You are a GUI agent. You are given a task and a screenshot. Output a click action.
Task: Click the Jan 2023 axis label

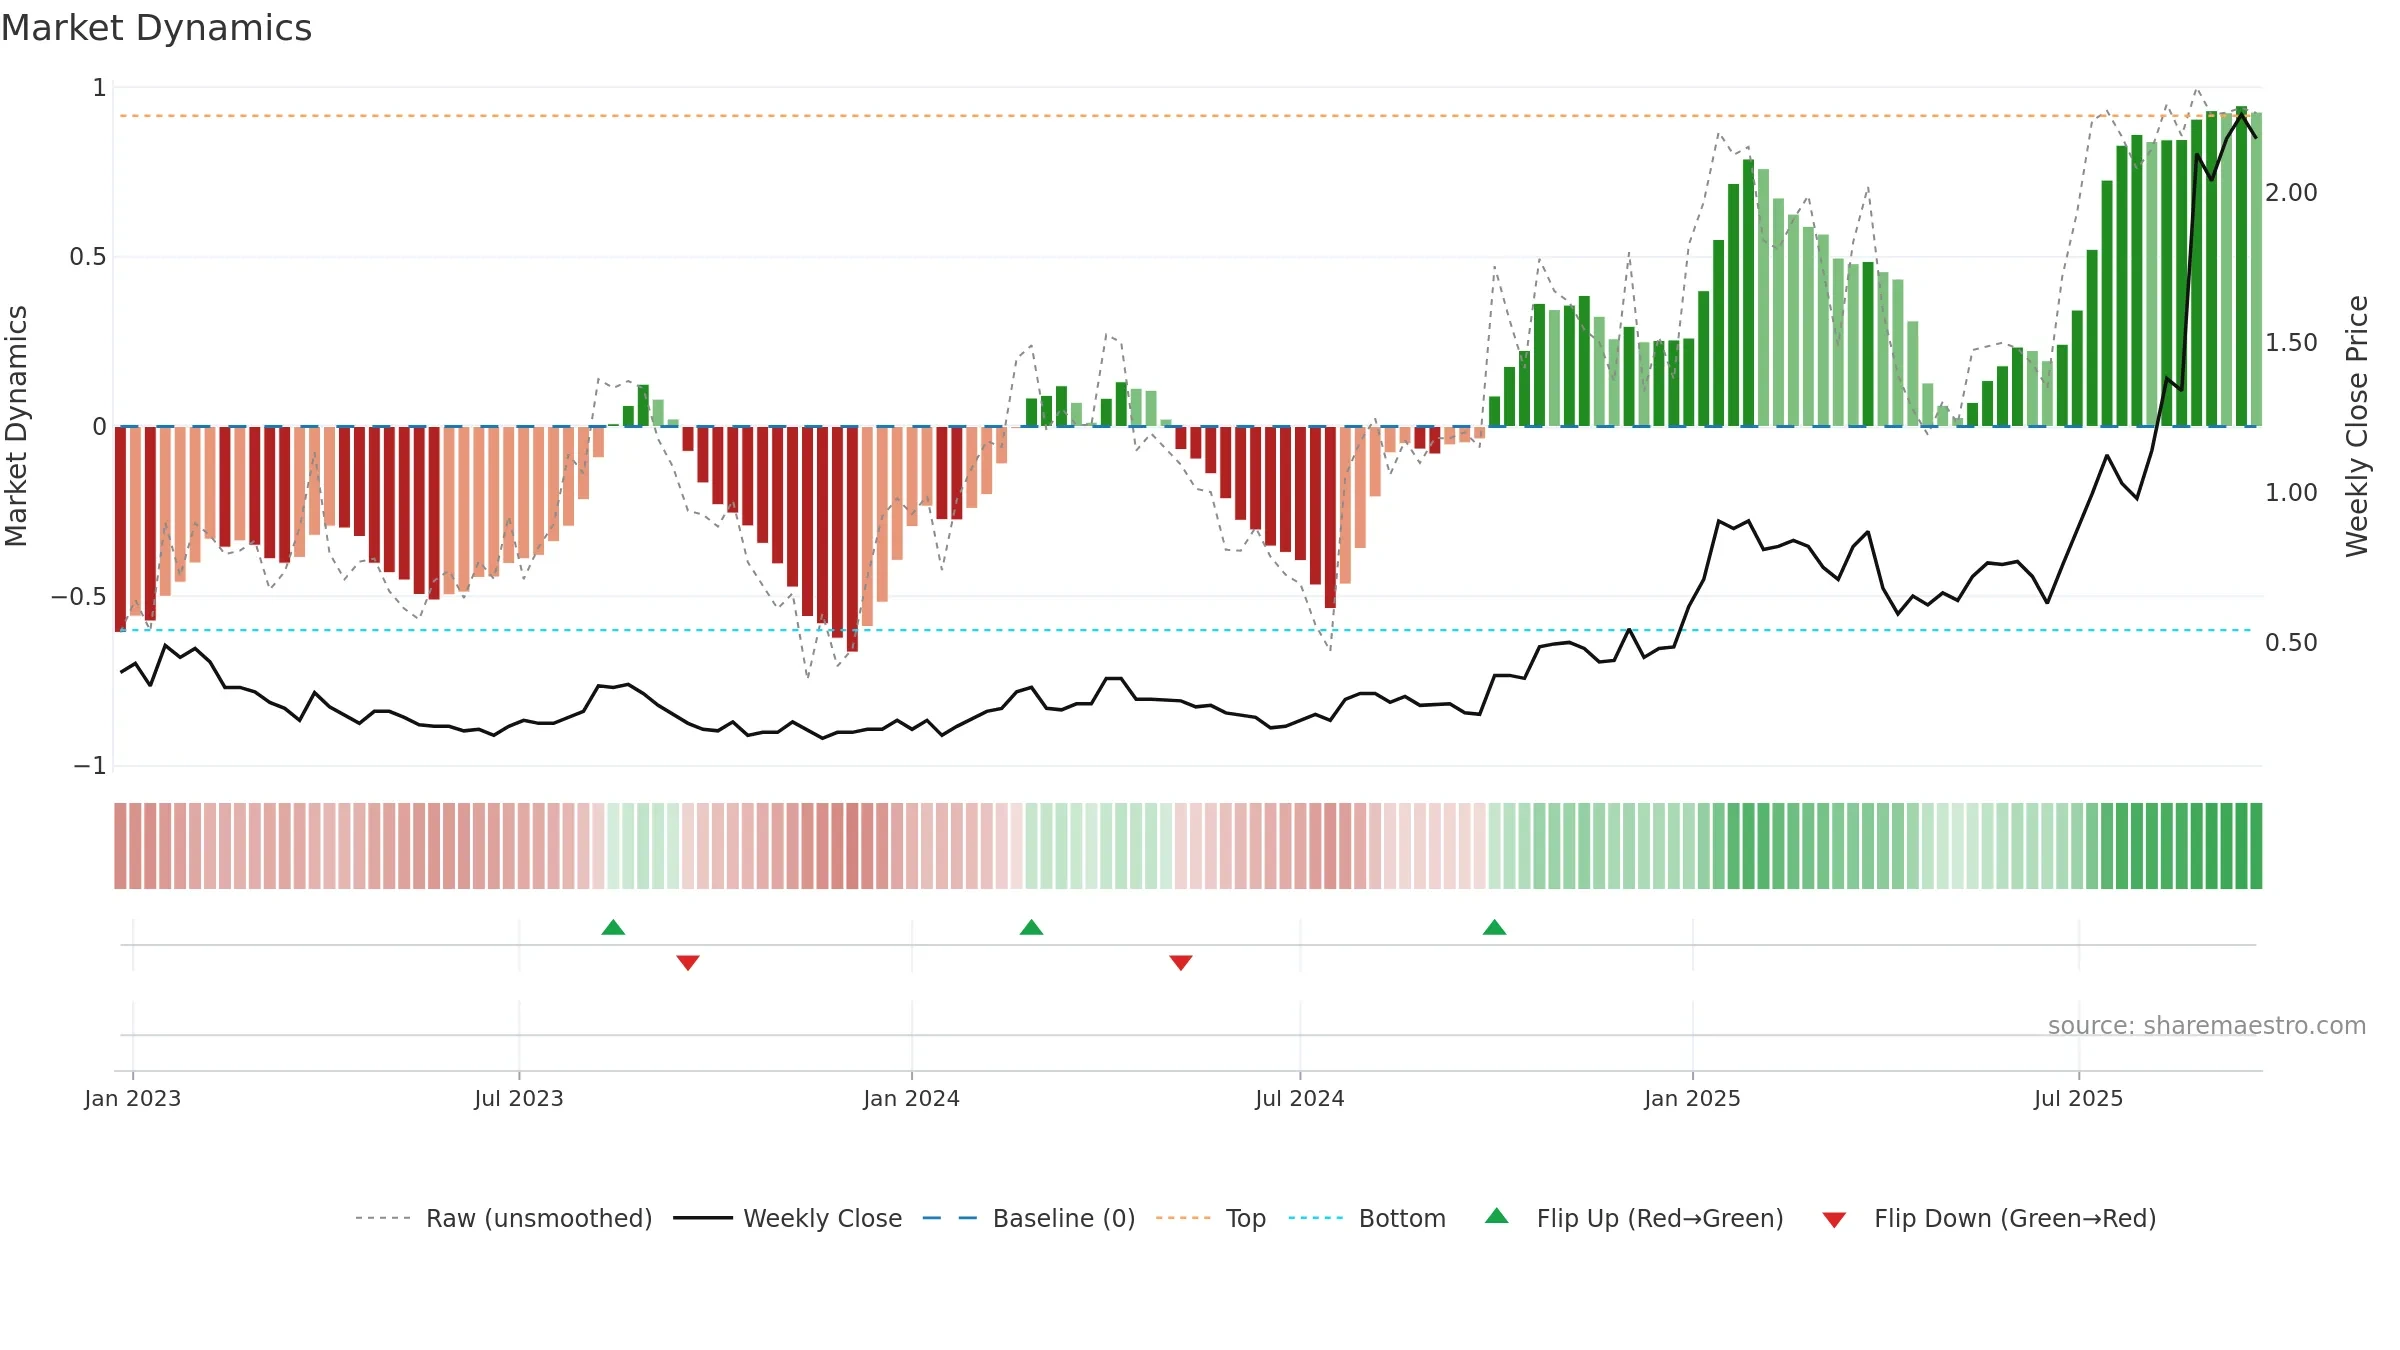[x=133, y=1098]
